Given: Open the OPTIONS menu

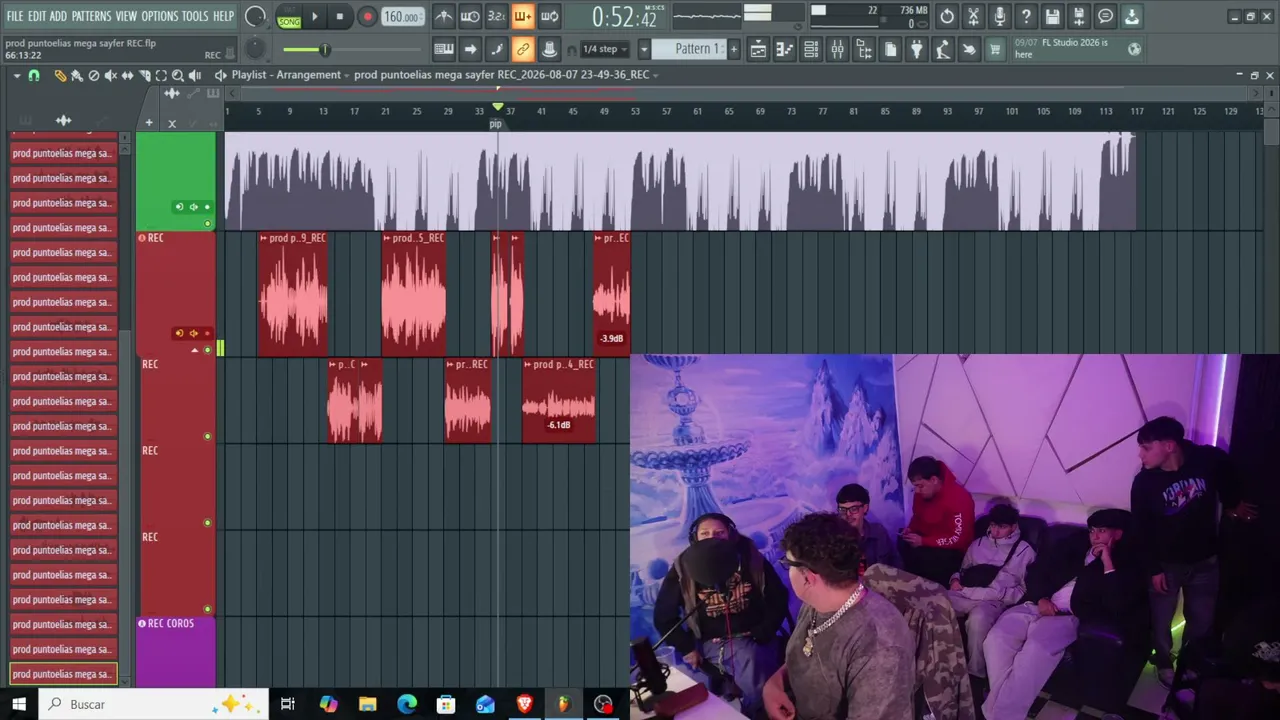Looking at the screenshot, I should [x=160, y=16].
